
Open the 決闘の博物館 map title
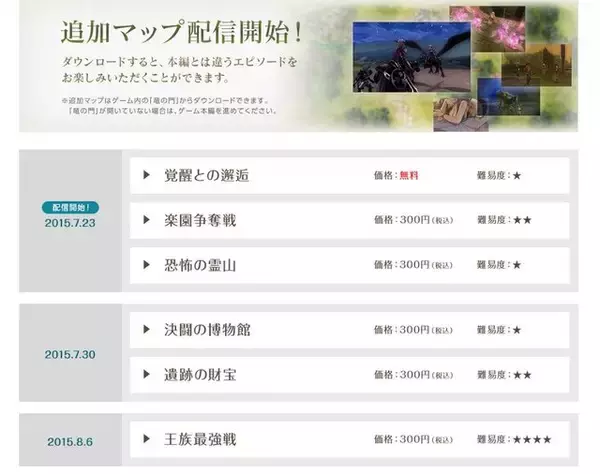[x=207, y=330]
